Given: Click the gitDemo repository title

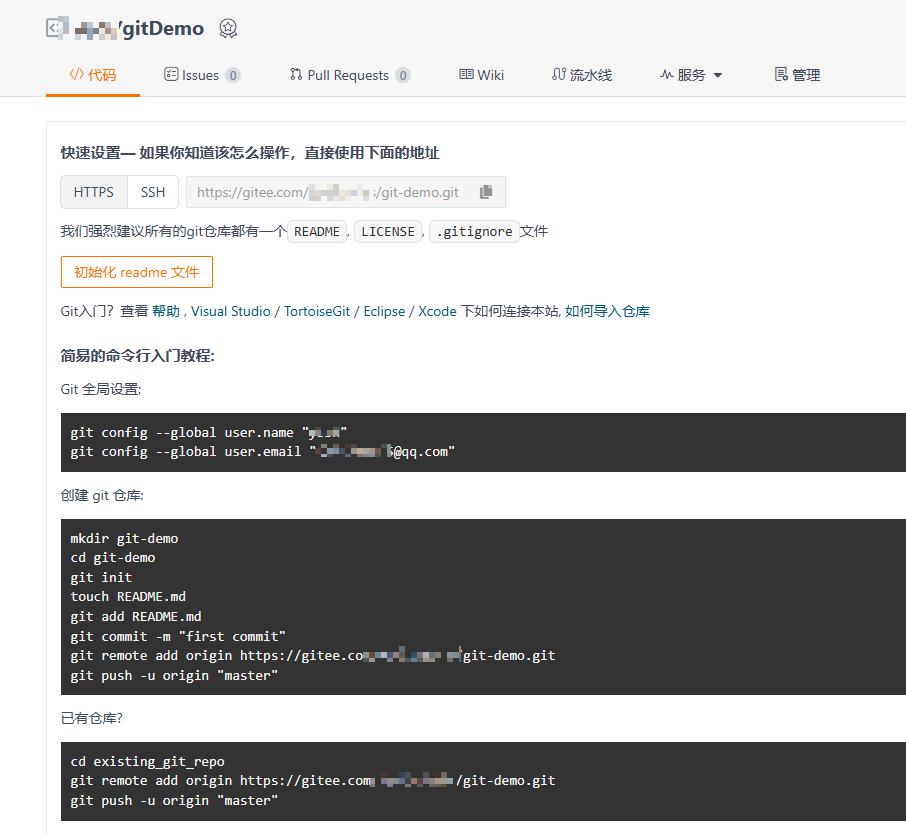Looking at the screenshot, I should (x=163, y=28).
